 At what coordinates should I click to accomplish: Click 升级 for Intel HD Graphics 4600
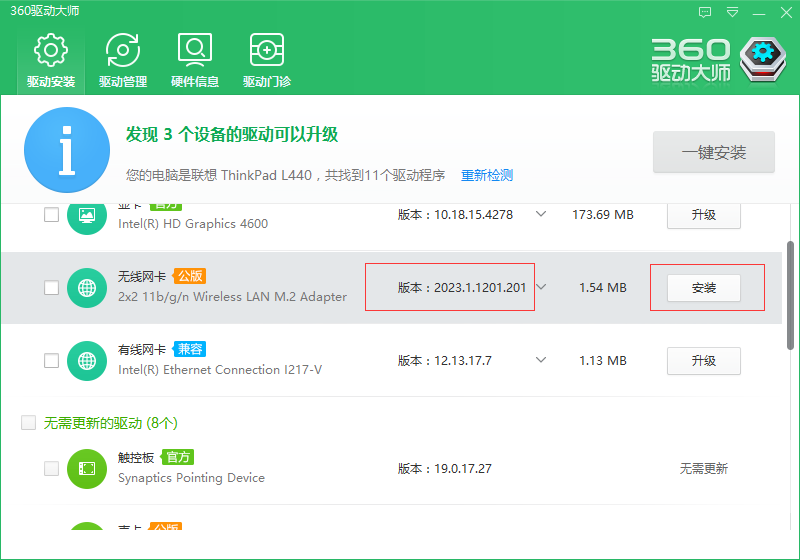pyautogui.click(x=704, y=215)
